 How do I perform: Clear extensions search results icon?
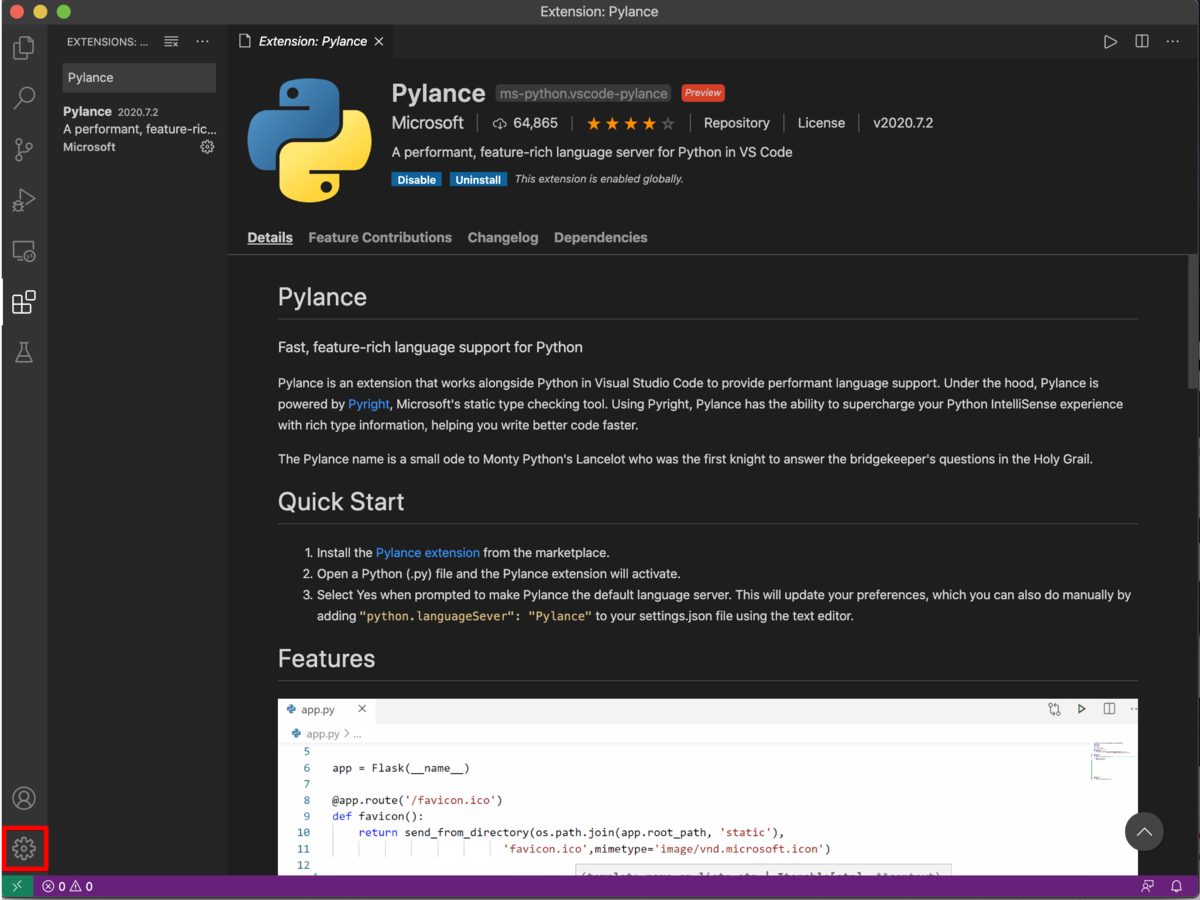(x=171, y=42)
